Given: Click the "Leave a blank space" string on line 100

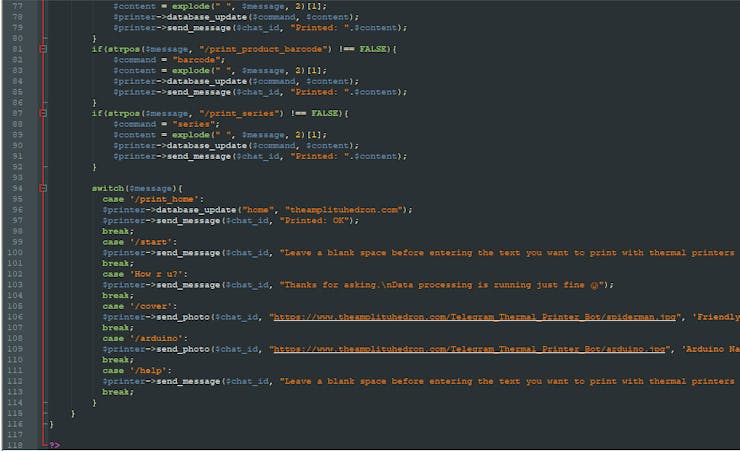Looking at the screenshot, I should (x=509, y=253).
